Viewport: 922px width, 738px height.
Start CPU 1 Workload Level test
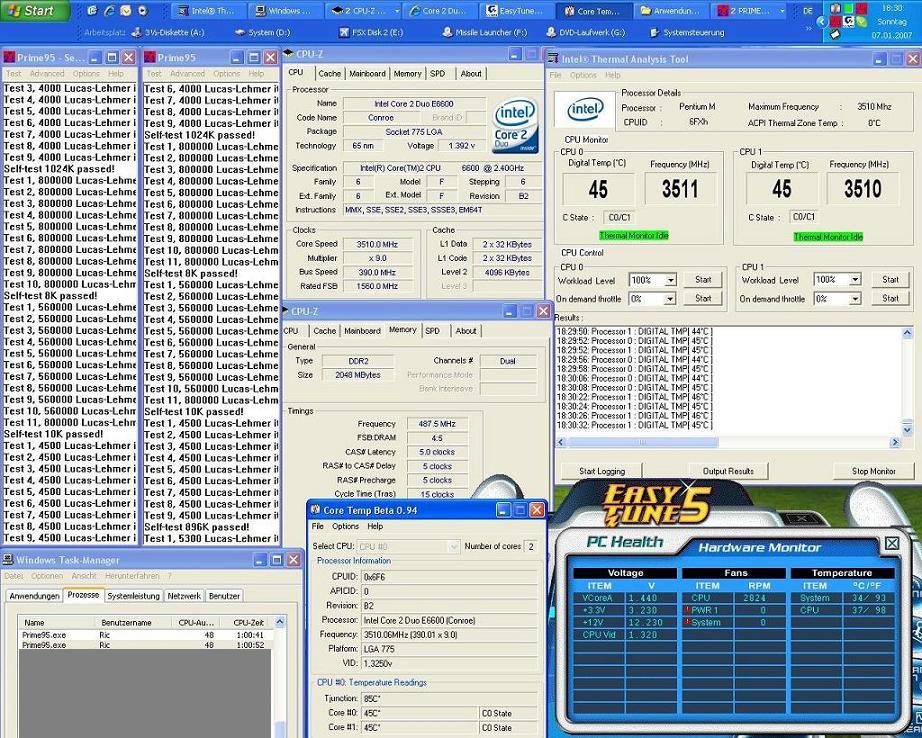[x=890, y=279]
